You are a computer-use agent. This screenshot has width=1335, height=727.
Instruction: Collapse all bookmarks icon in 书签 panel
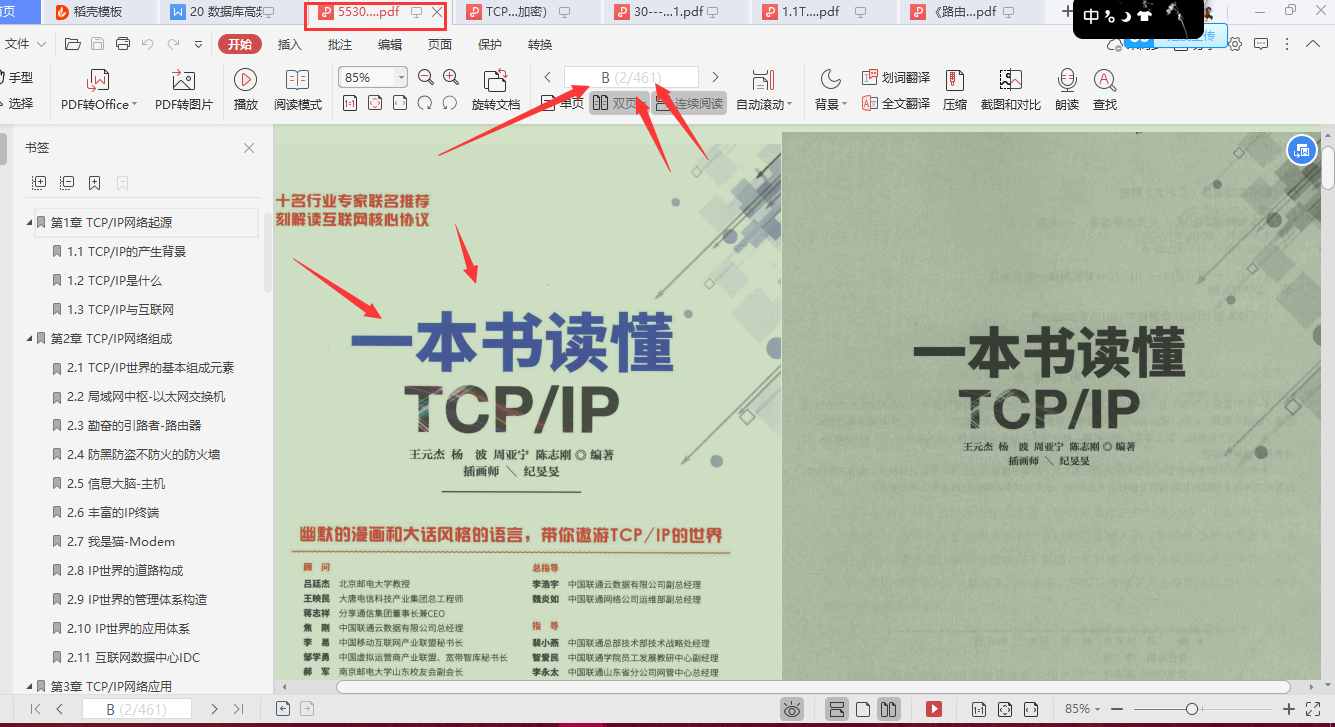point(67,183)
